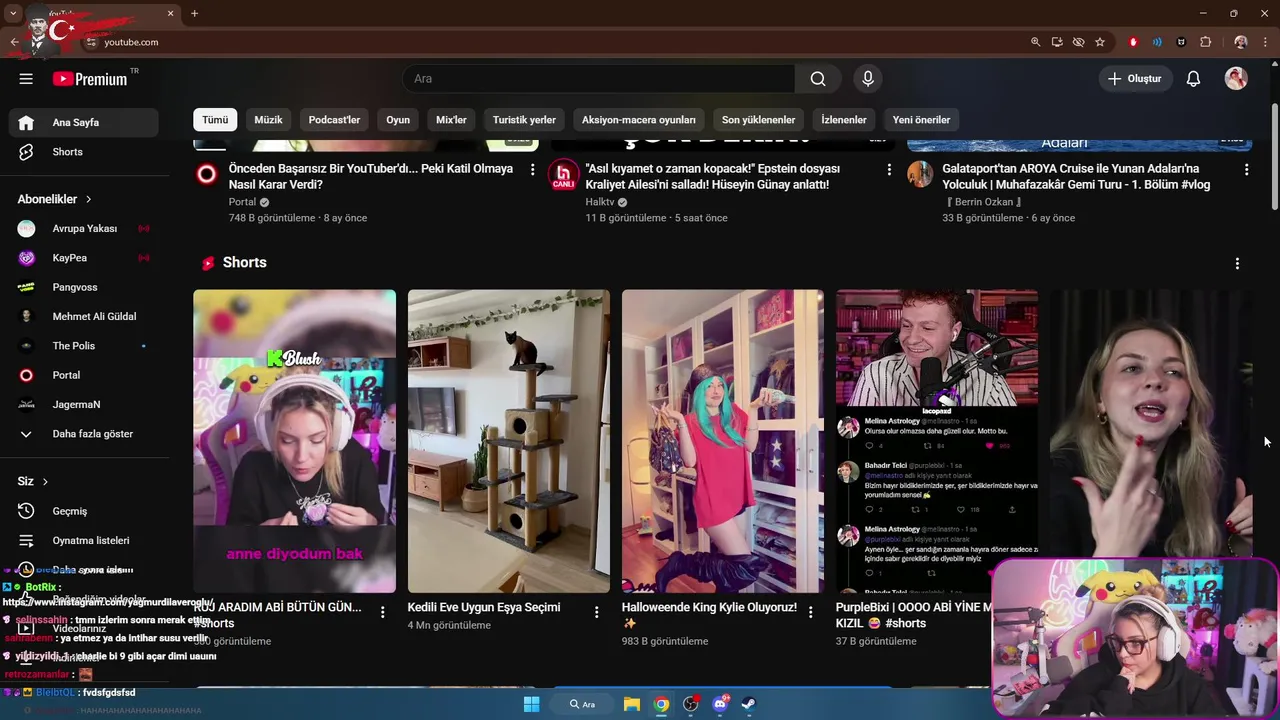Select the Tümü filter chip
The width and height of the screenshot is (1280, 720).
coord(215,120)
